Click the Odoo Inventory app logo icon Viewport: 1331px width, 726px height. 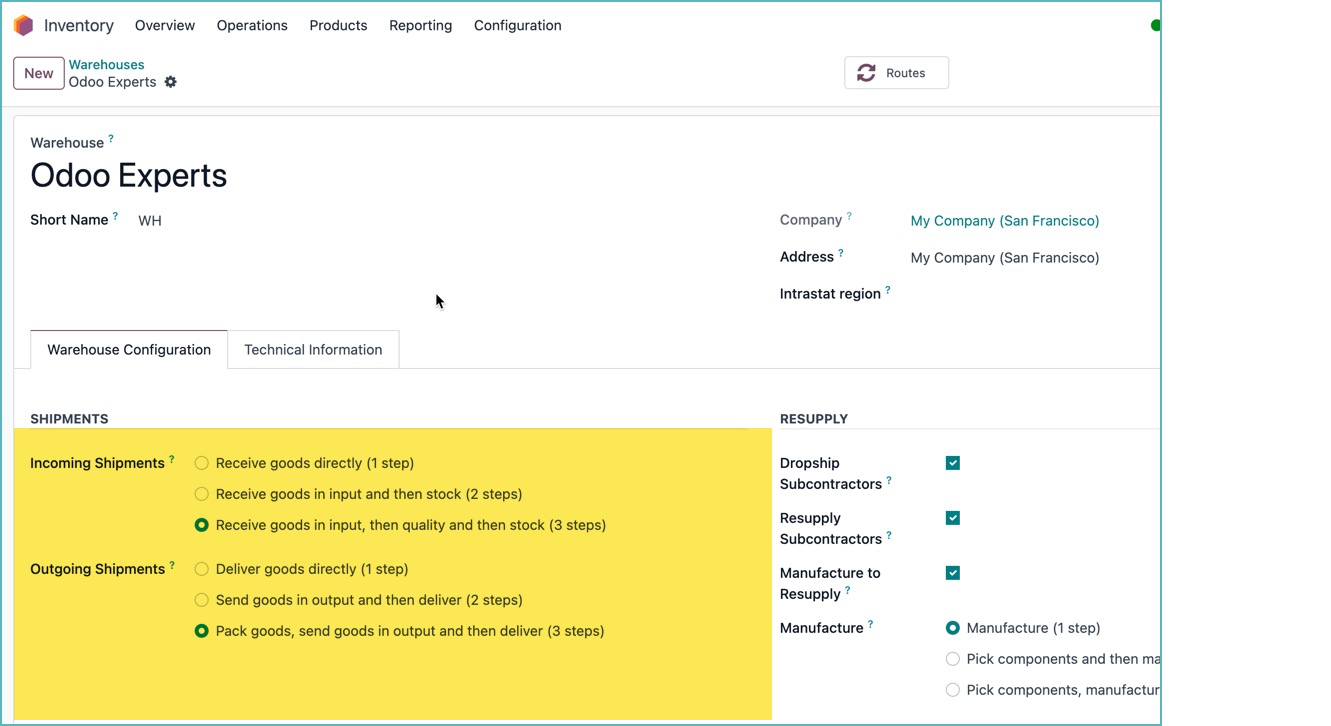(x=23, y=25)
